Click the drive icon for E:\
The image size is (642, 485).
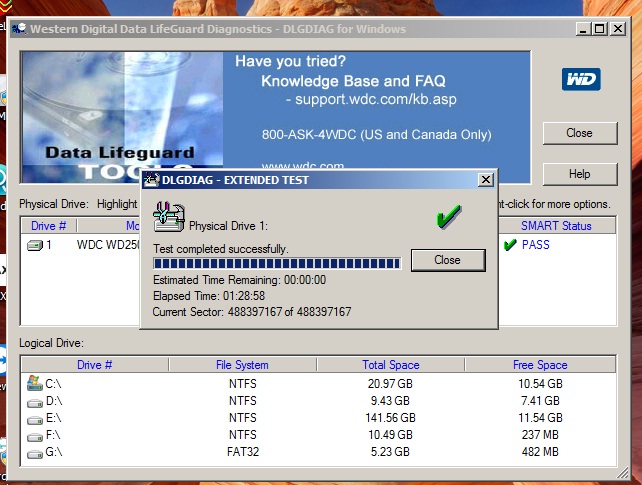[35, 420]
